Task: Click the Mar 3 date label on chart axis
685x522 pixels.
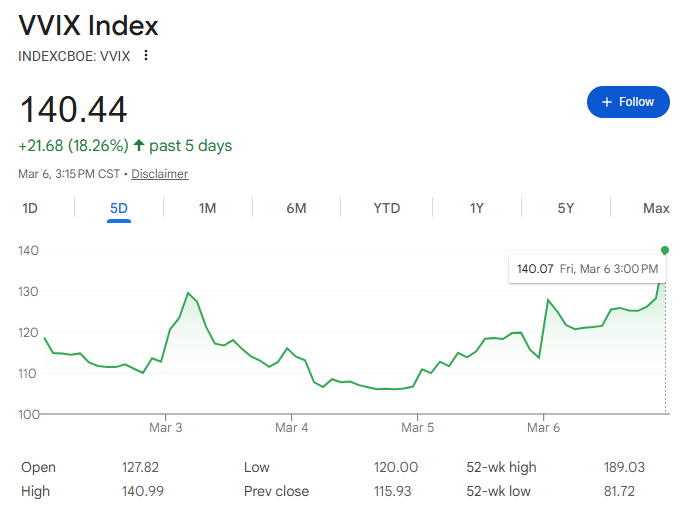Action: [165, 428]
